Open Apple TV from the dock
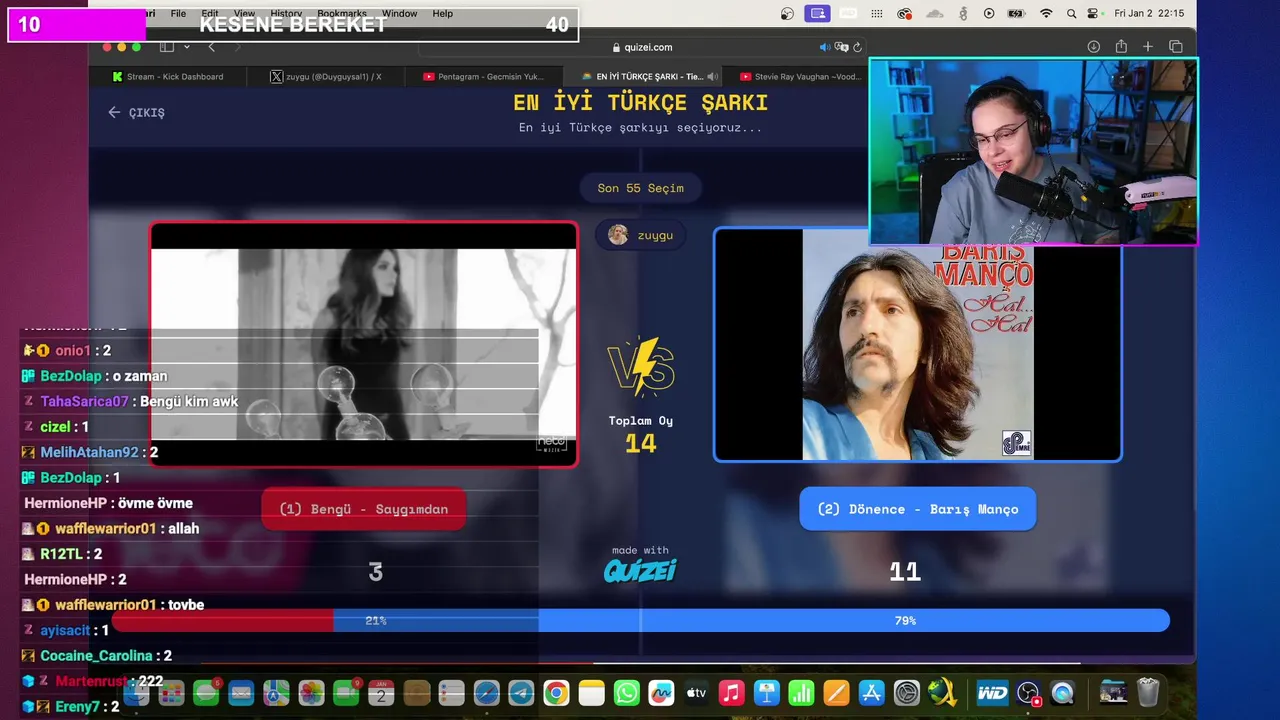Screen dimensions: 1280x720 click(x=697, y=693)
